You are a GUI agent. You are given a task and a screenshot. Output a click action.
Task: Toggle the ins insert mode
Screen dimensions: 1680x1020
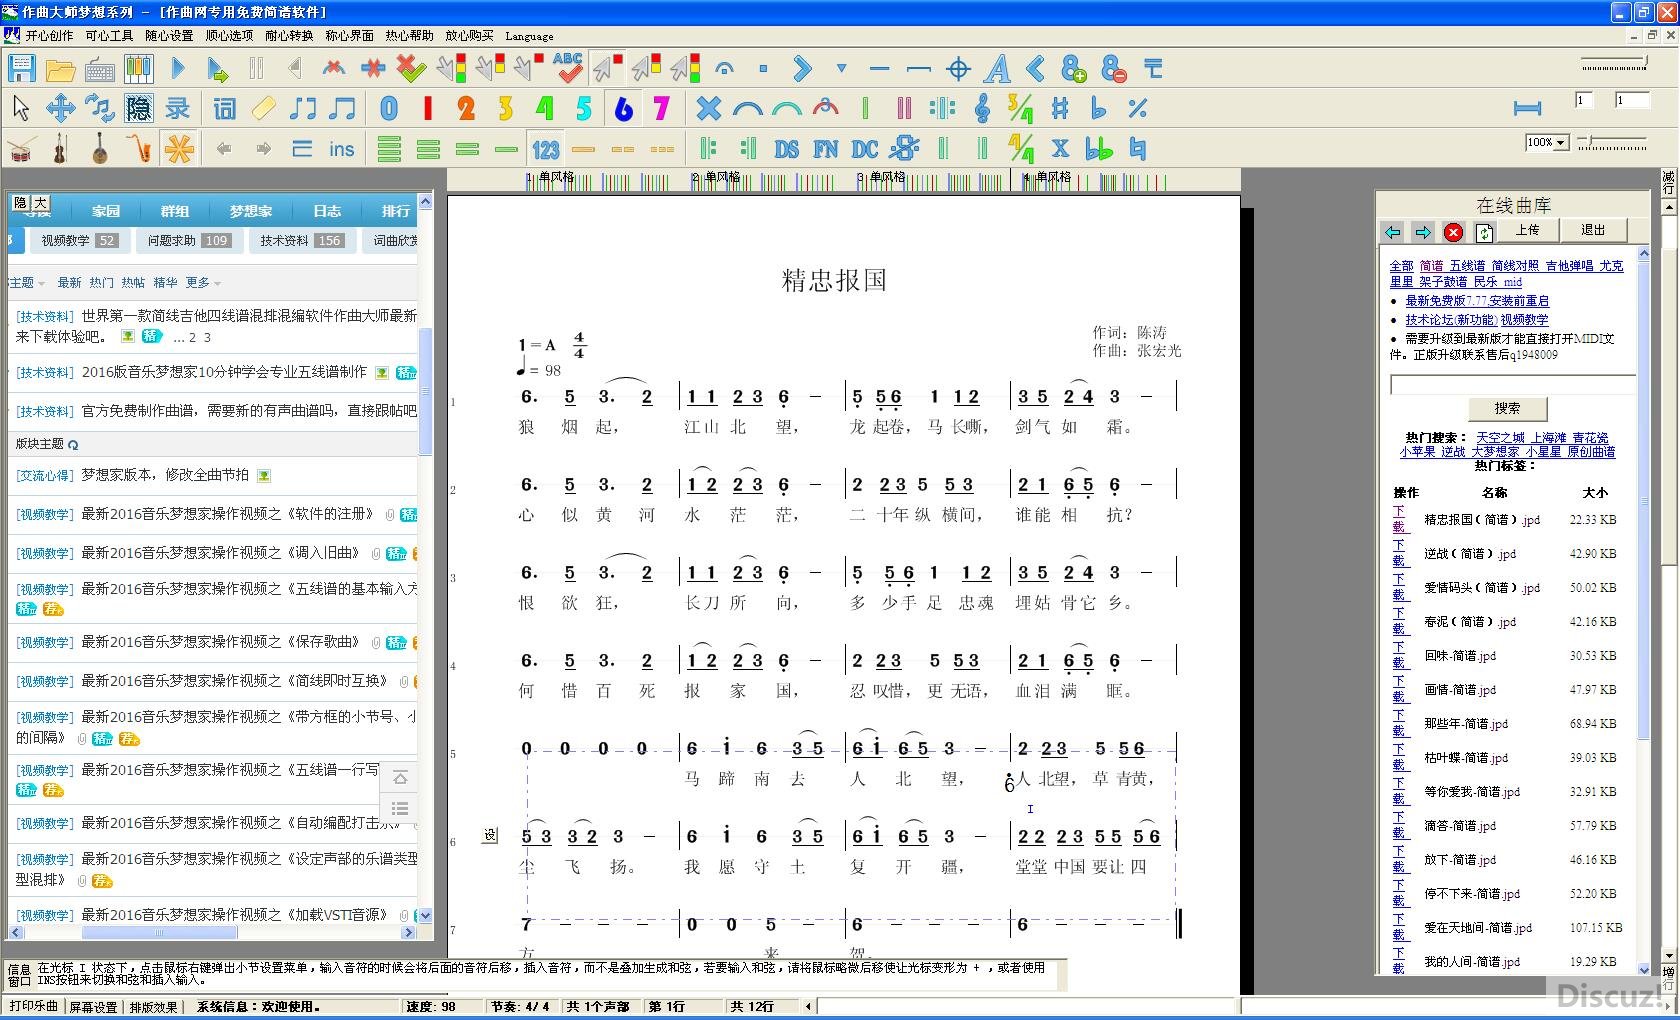point(342,149)
